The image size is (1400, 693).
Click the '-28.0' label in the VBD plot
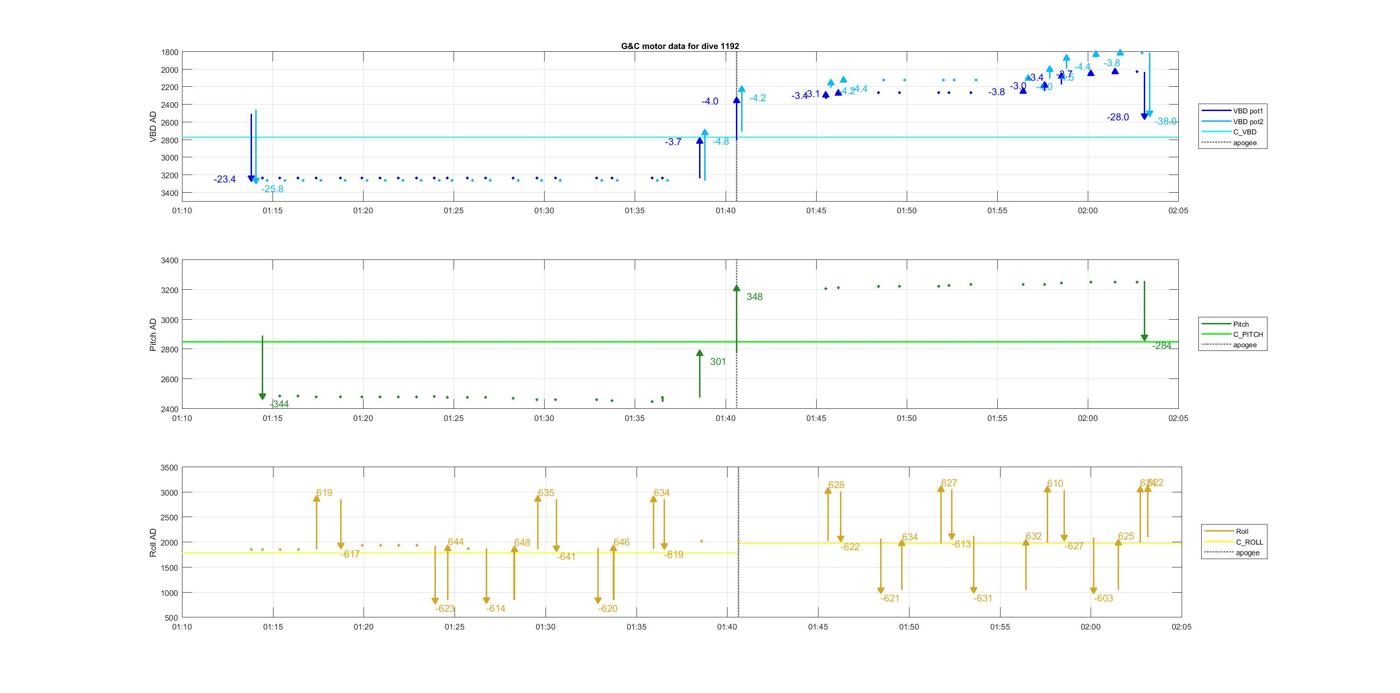[1118, 117]
